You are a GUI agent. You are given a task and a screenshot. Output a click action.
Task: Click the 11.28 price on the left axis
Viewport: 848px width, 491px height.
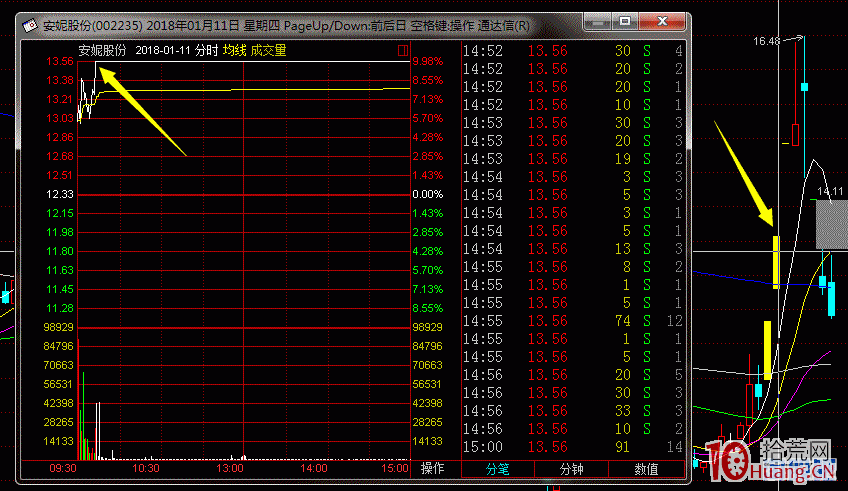59,308
